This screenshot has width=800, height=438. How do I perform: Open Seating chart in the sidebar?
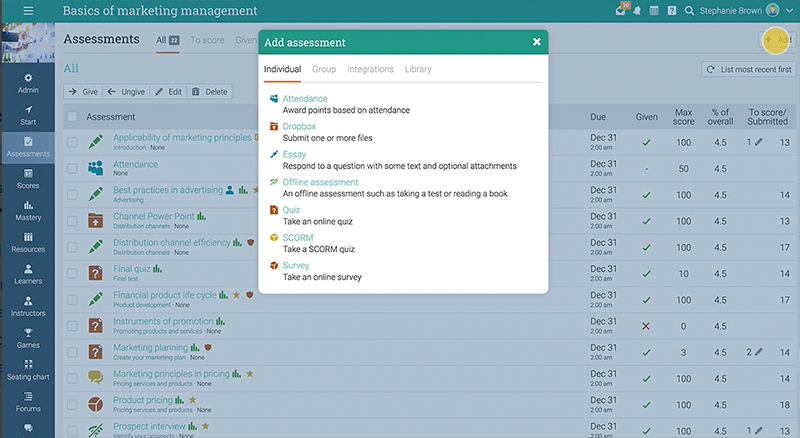[x=28, y=369]
